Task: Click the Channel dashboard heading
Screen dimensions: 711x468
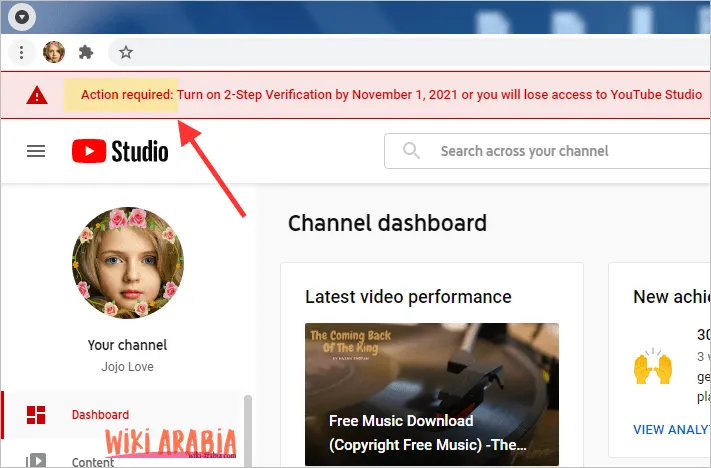Action: pyautogui.click(x=387, y=223)
